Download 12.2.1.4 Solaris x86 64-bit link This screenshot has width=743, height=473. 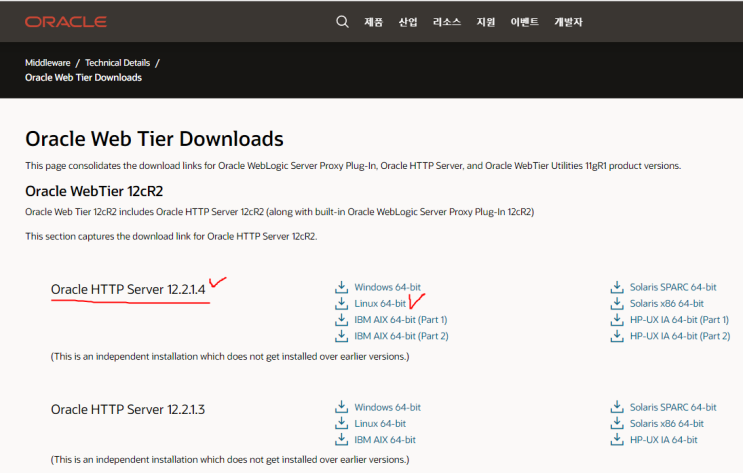pyautogui.click(x=667, y=303)
